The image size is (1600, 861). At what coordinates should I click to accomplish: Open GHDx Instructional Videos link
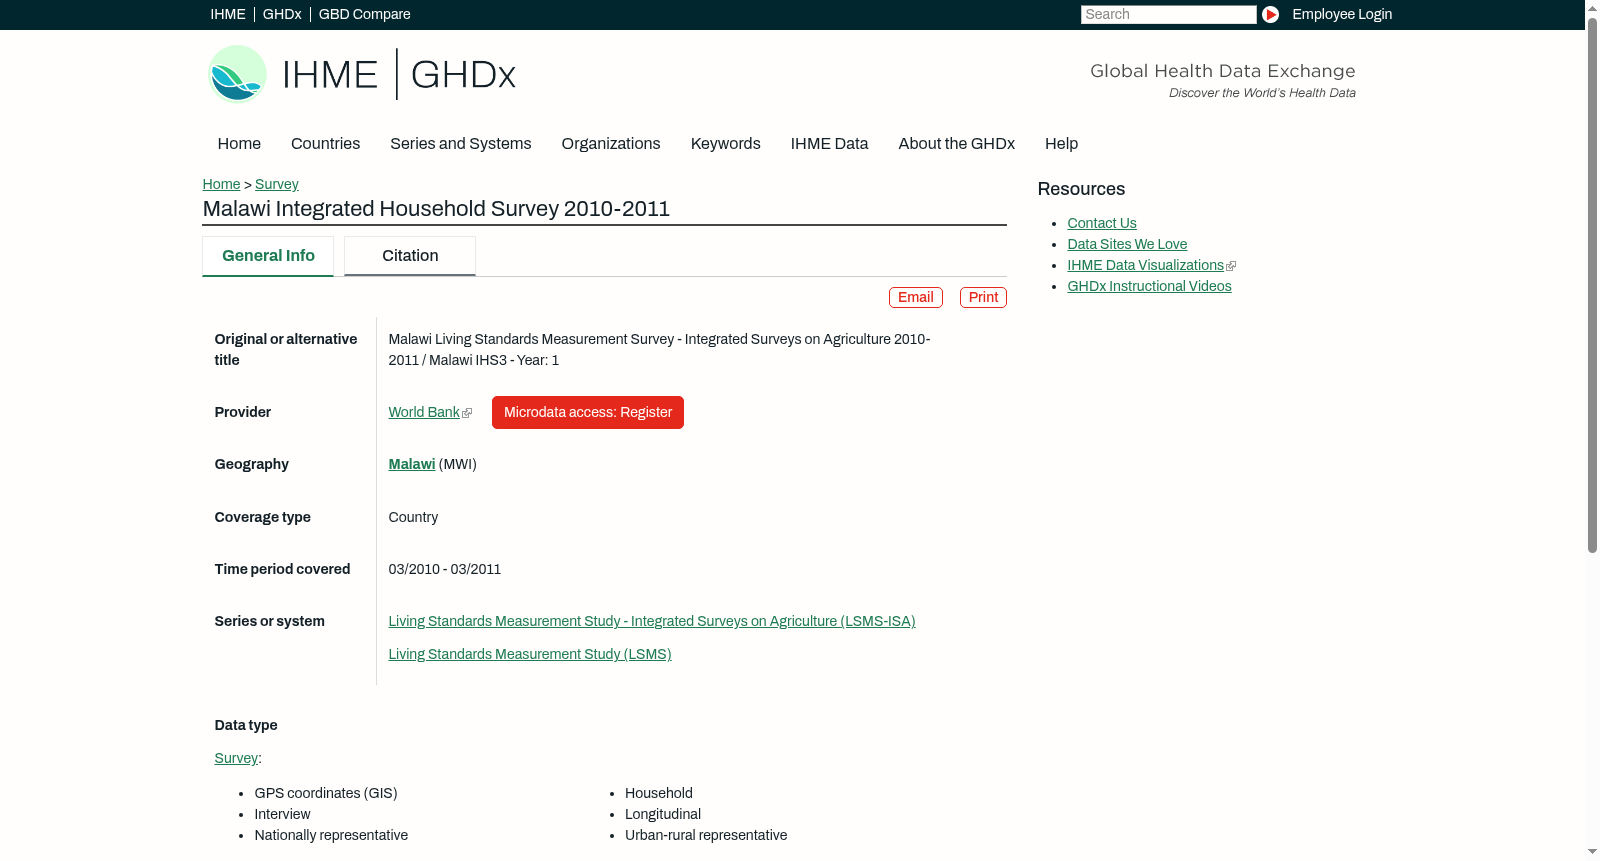click(1149, 286)
